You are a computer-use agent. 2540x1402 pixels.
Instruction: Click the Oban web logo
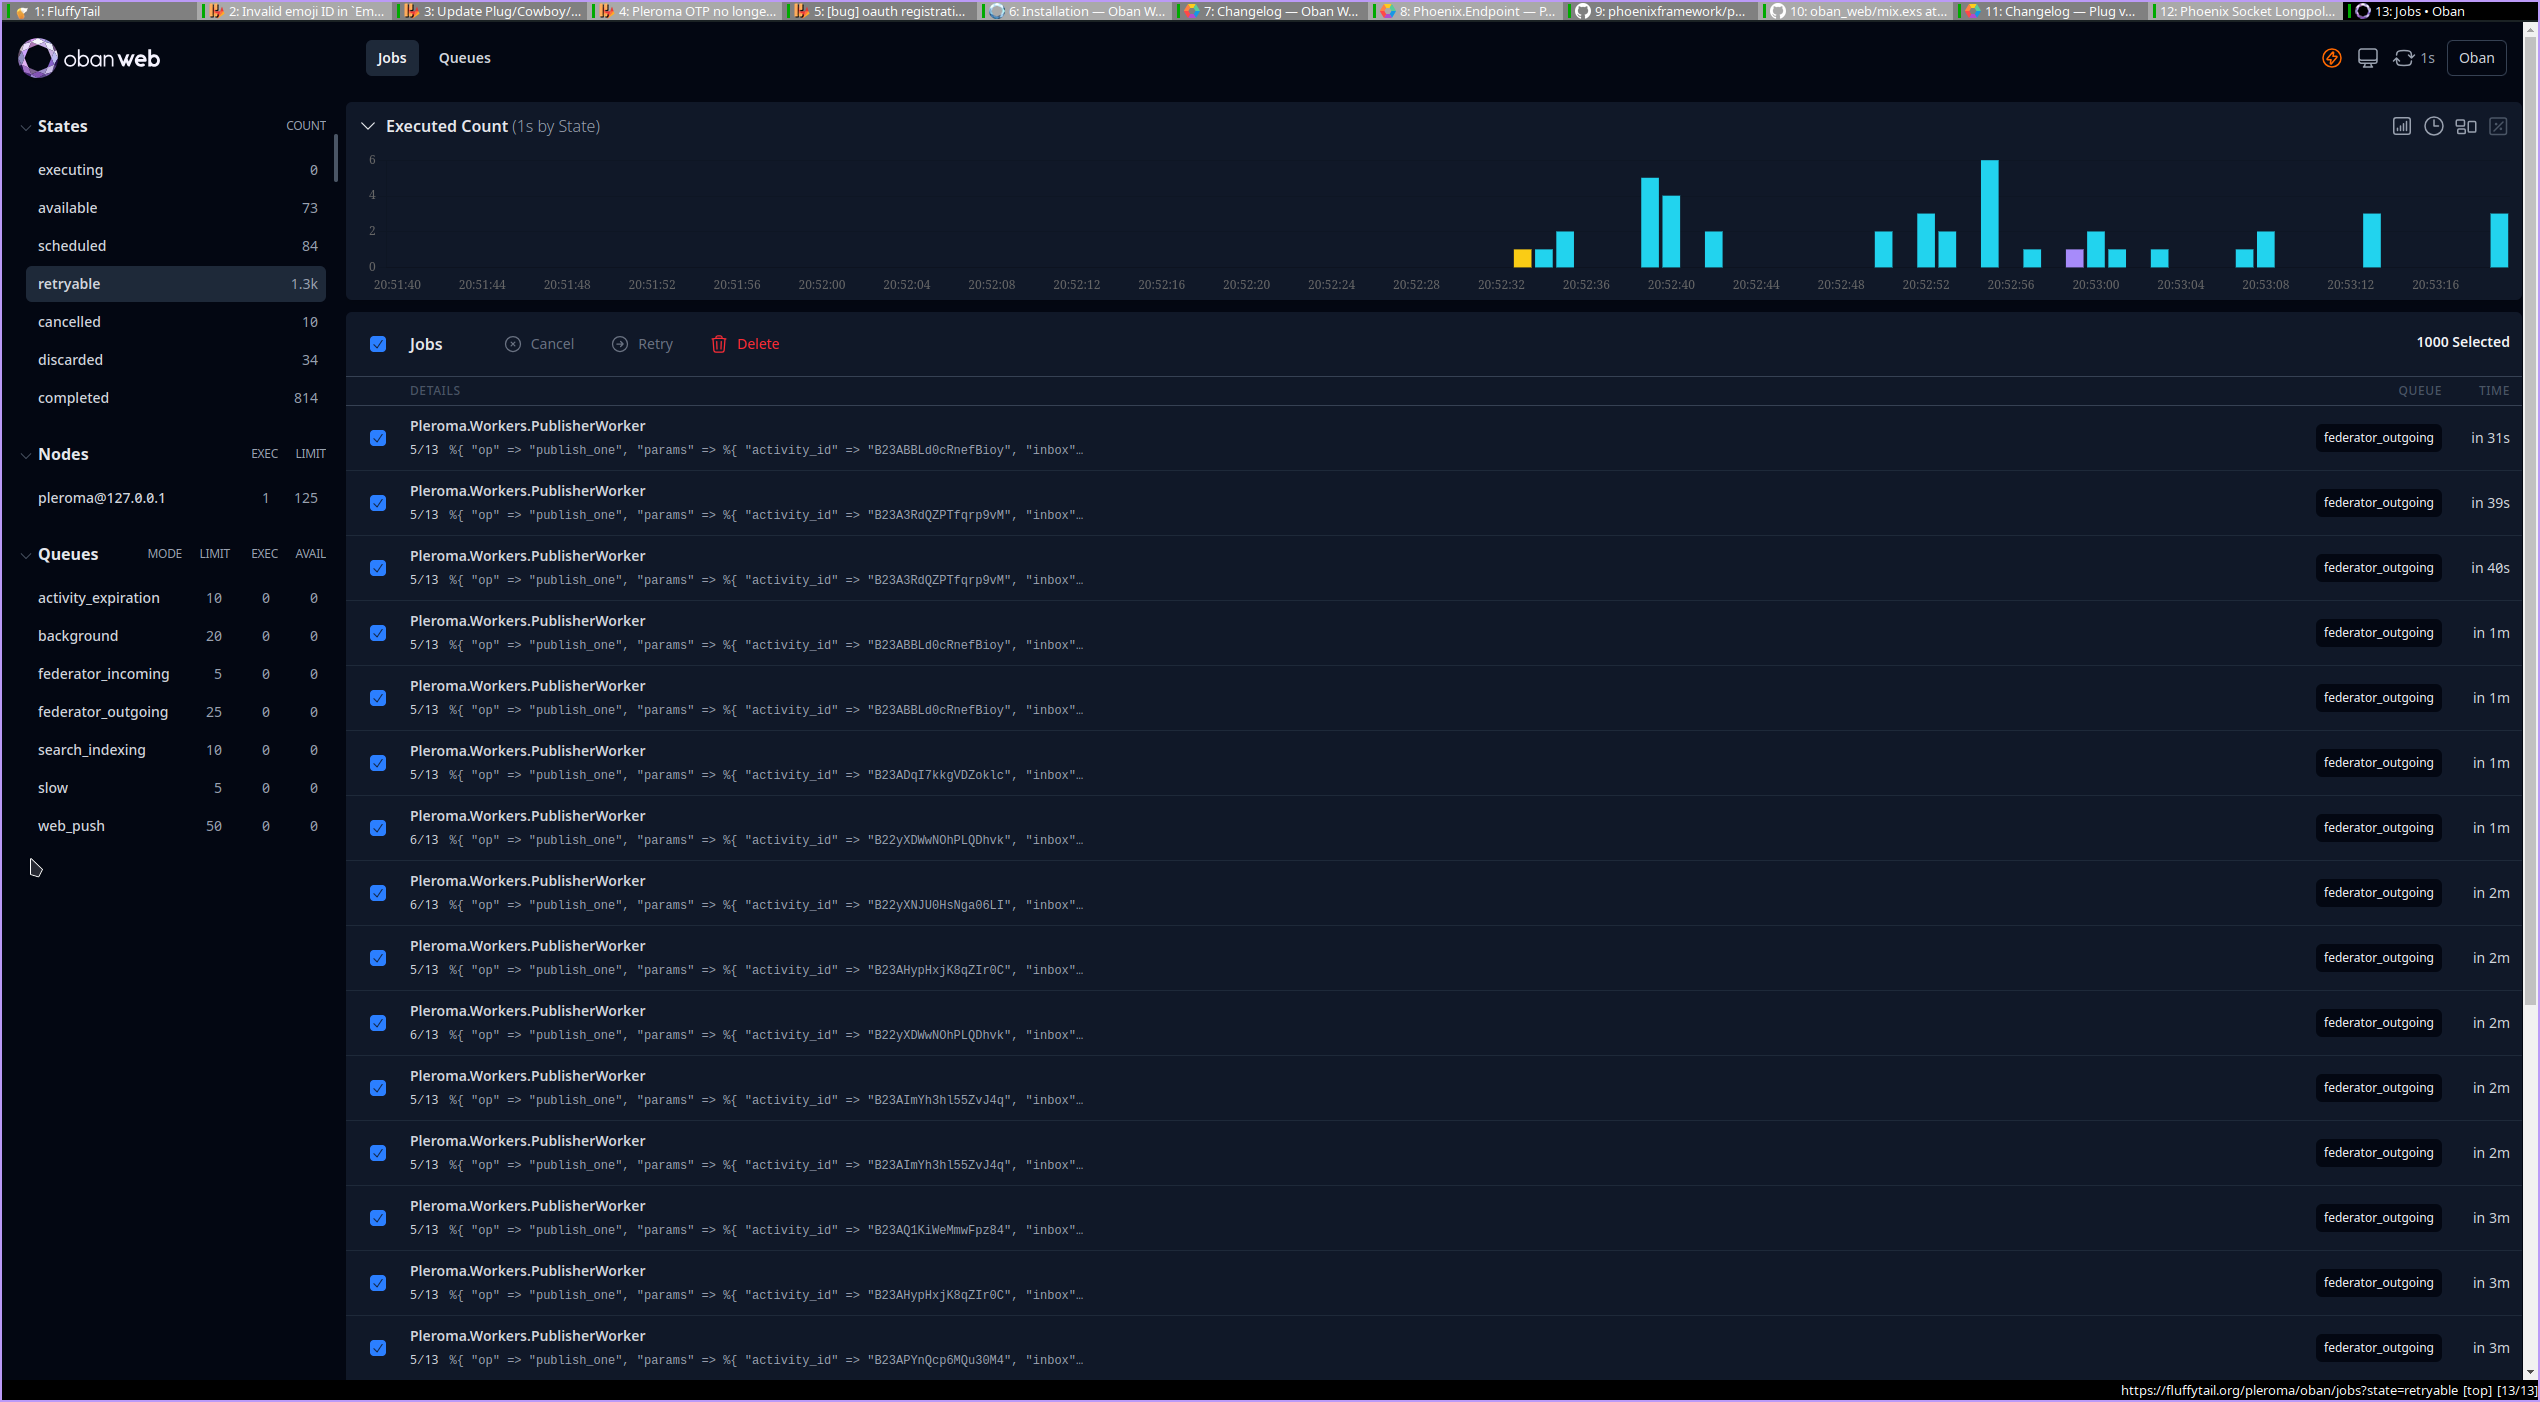(x=89, y=58)
